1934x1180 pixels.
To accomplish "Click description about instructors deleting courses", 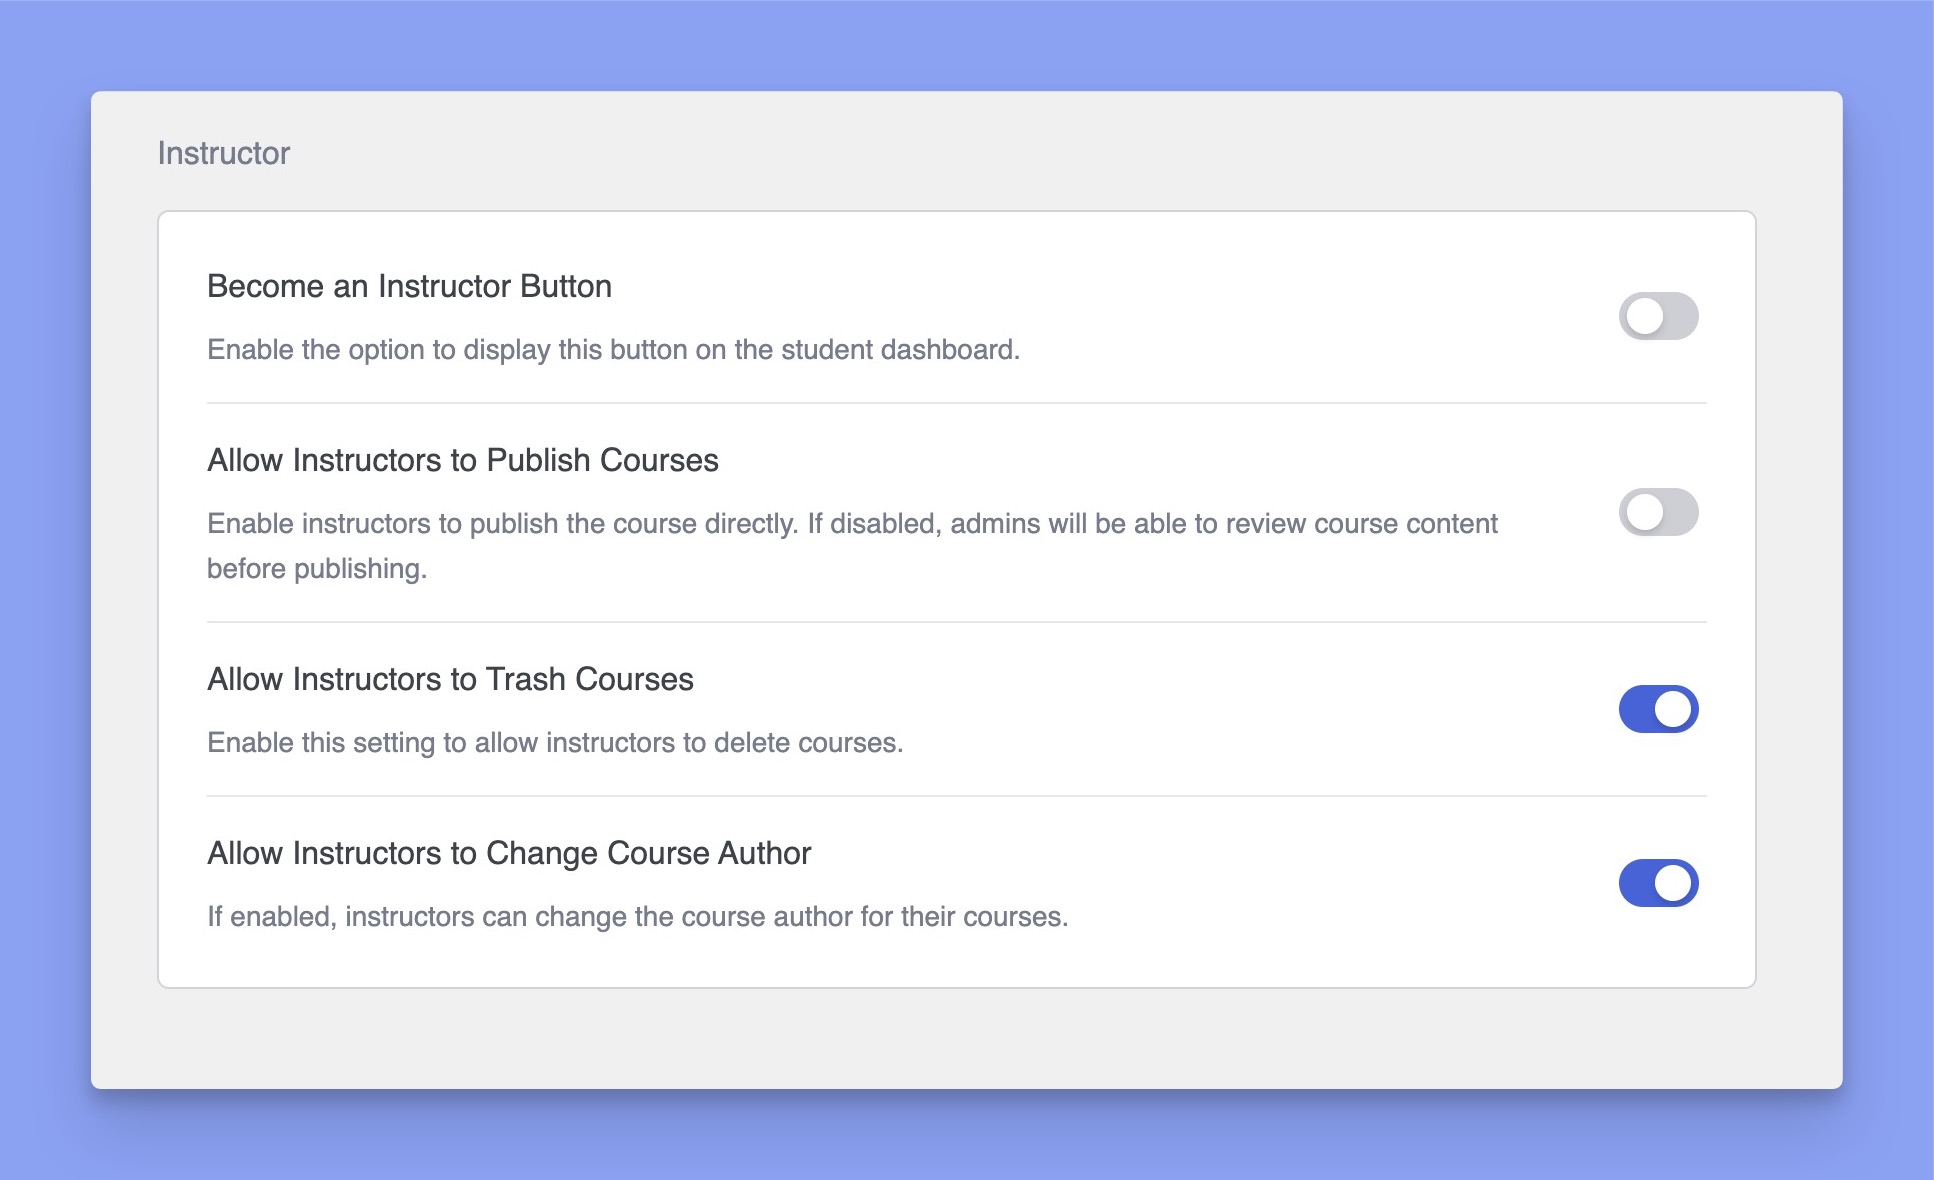I will click(x=555, y=743).
